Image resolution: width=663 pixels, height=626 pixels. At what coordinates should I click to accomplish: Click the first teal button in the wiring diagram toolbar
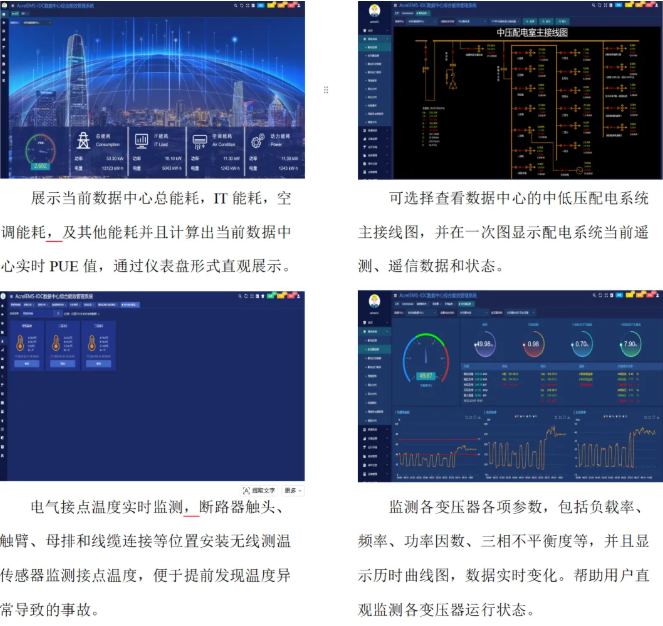[x=530, y=21]
